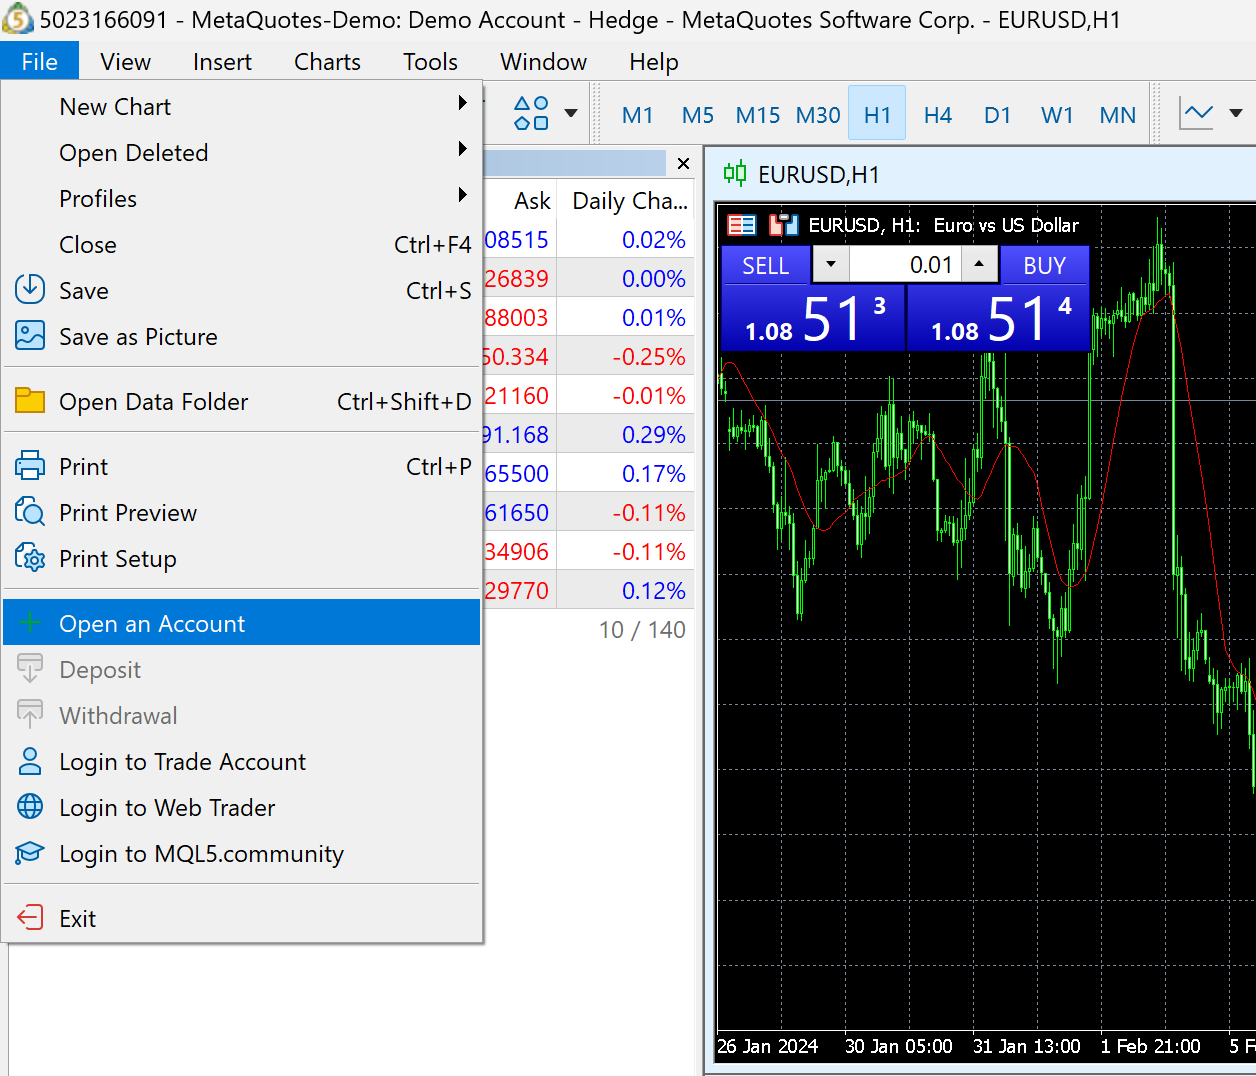This screenshot has width=1256, height=1076.
Task: Close the File menu via File tab
Action: pos(40,61)
